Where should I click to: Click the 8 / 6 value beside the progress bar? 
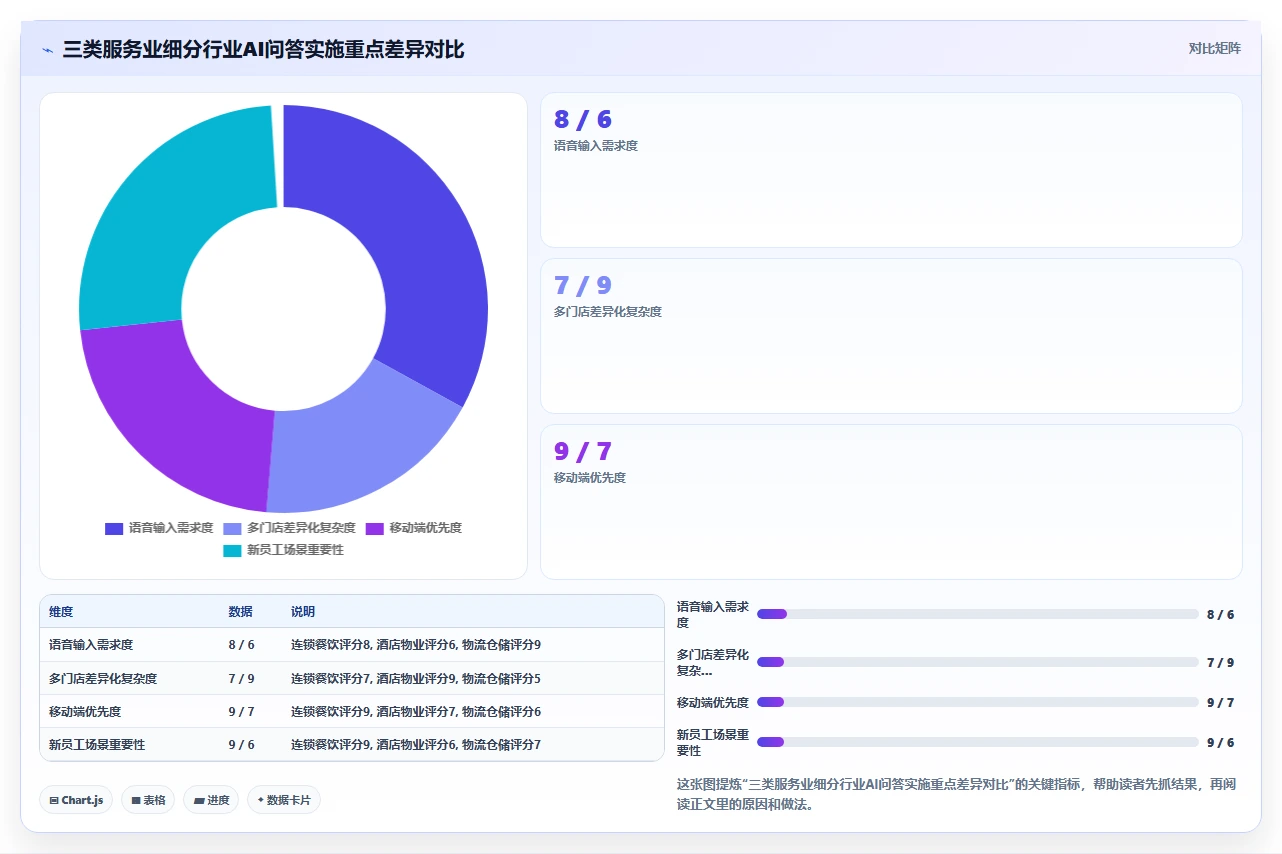click(1220, 615)
